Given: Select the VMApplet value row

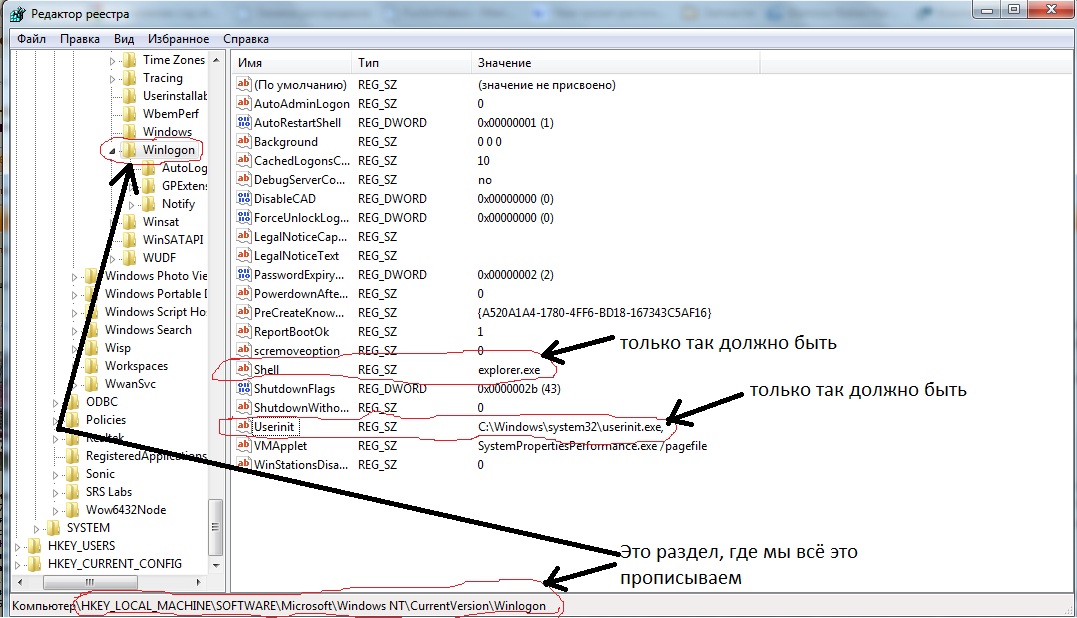Looking at the screenshot, I should pyautogui.click(x=281, y=446).
